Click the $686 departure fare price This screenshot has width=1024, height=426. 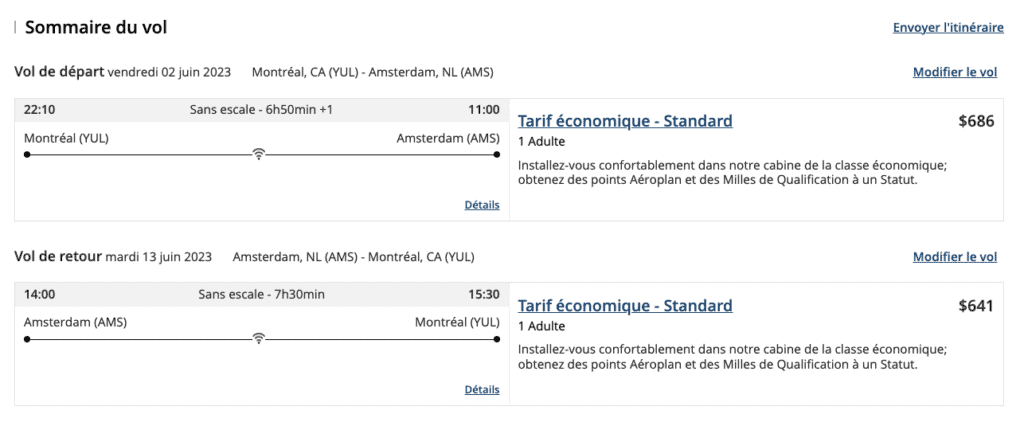(x=976, y=121)
